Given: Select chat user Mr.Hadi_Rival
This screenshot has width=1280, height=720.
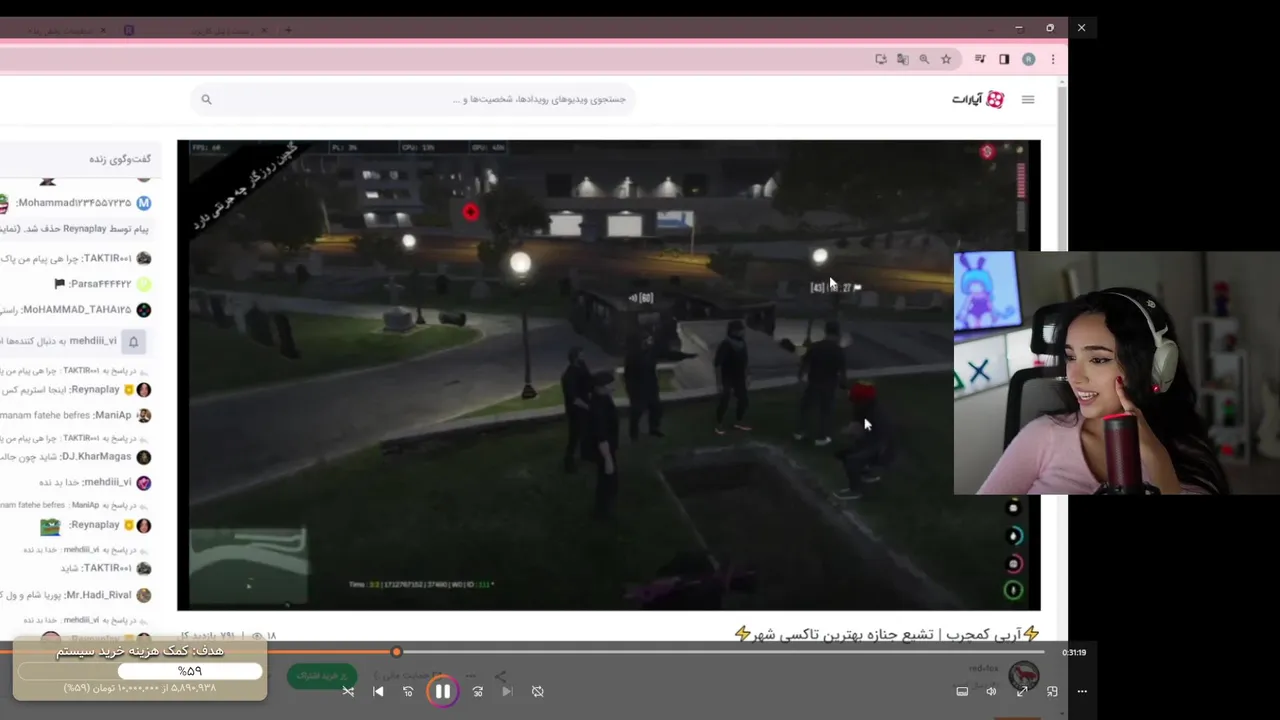Looking at the screenshot, I should [x=99, y=594].
